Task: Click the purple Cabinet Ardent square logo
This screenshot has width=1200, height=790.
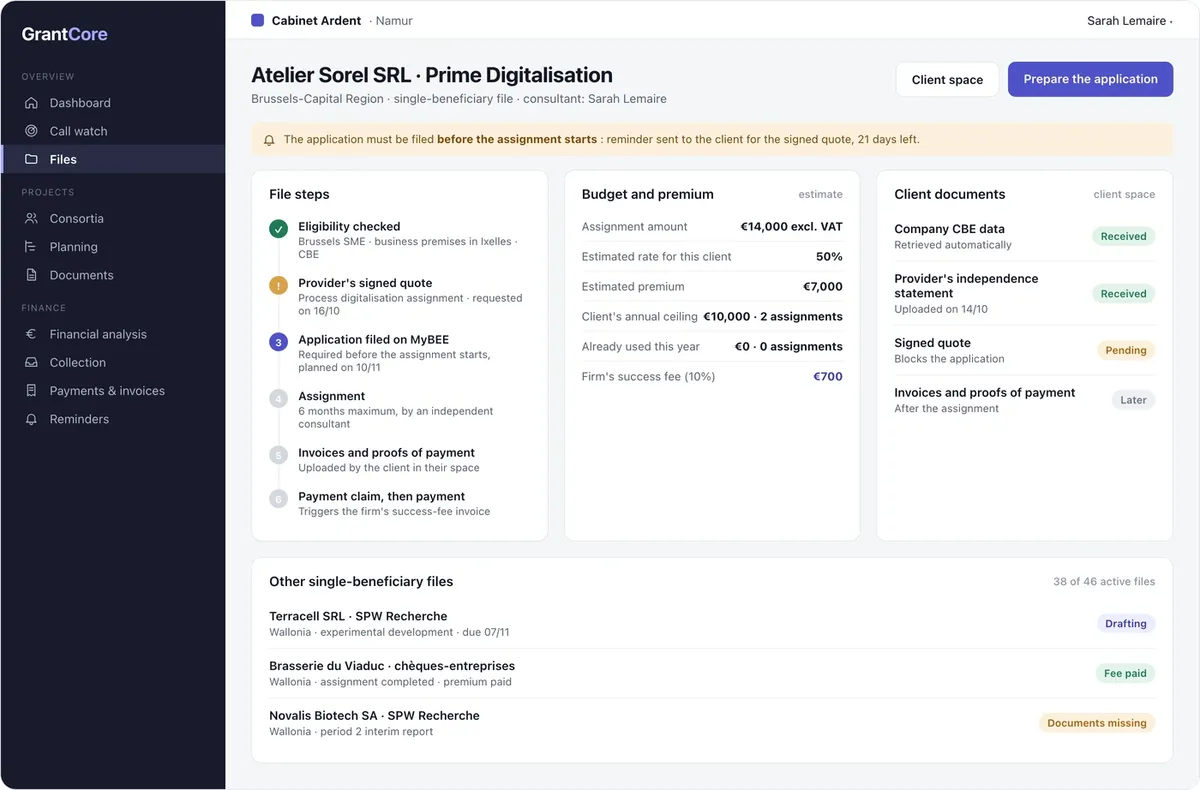Action: pos(257,20)
